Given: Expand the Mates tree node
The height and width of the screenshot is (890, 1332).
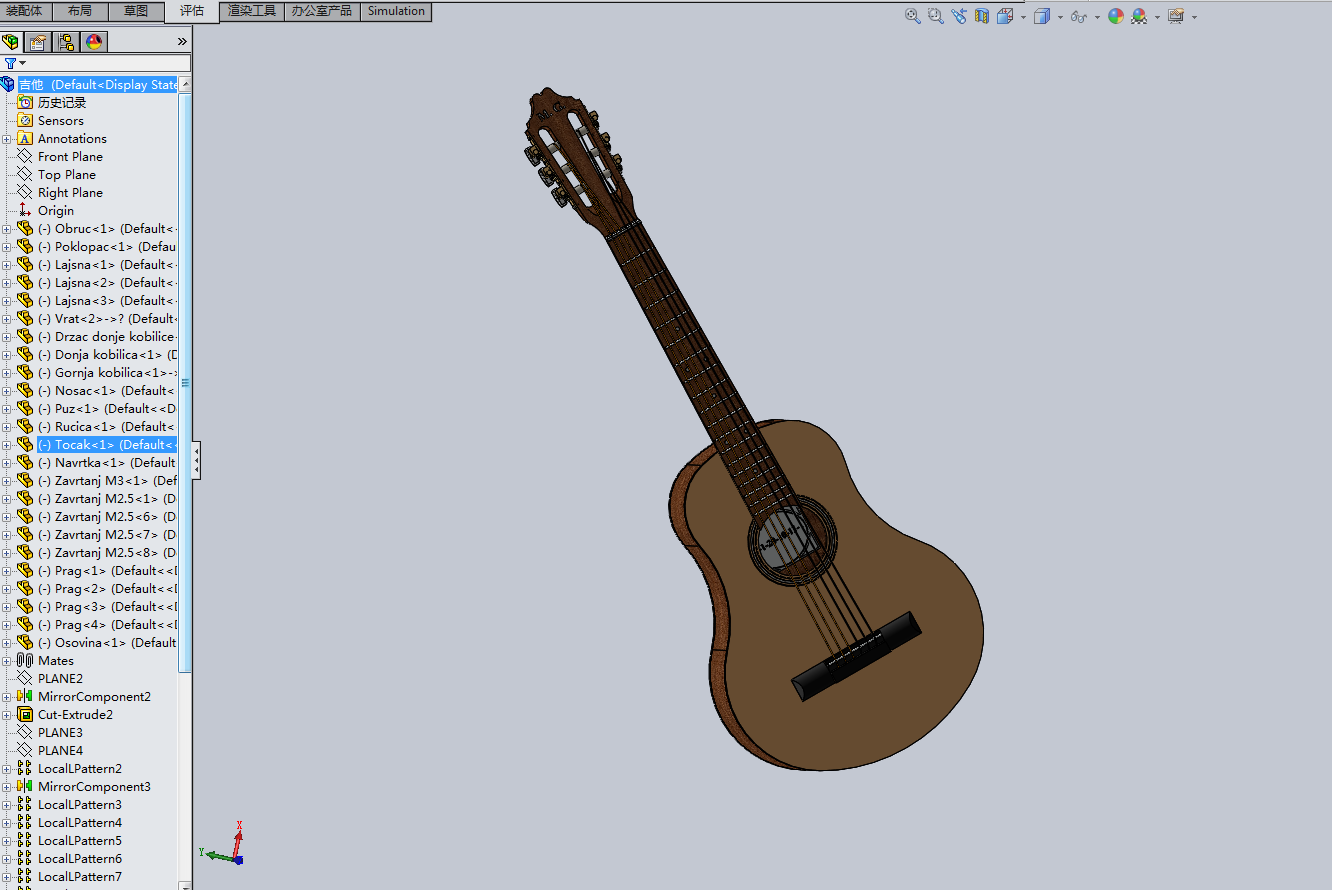Looking at the screenshot, I should click(7, 661).
